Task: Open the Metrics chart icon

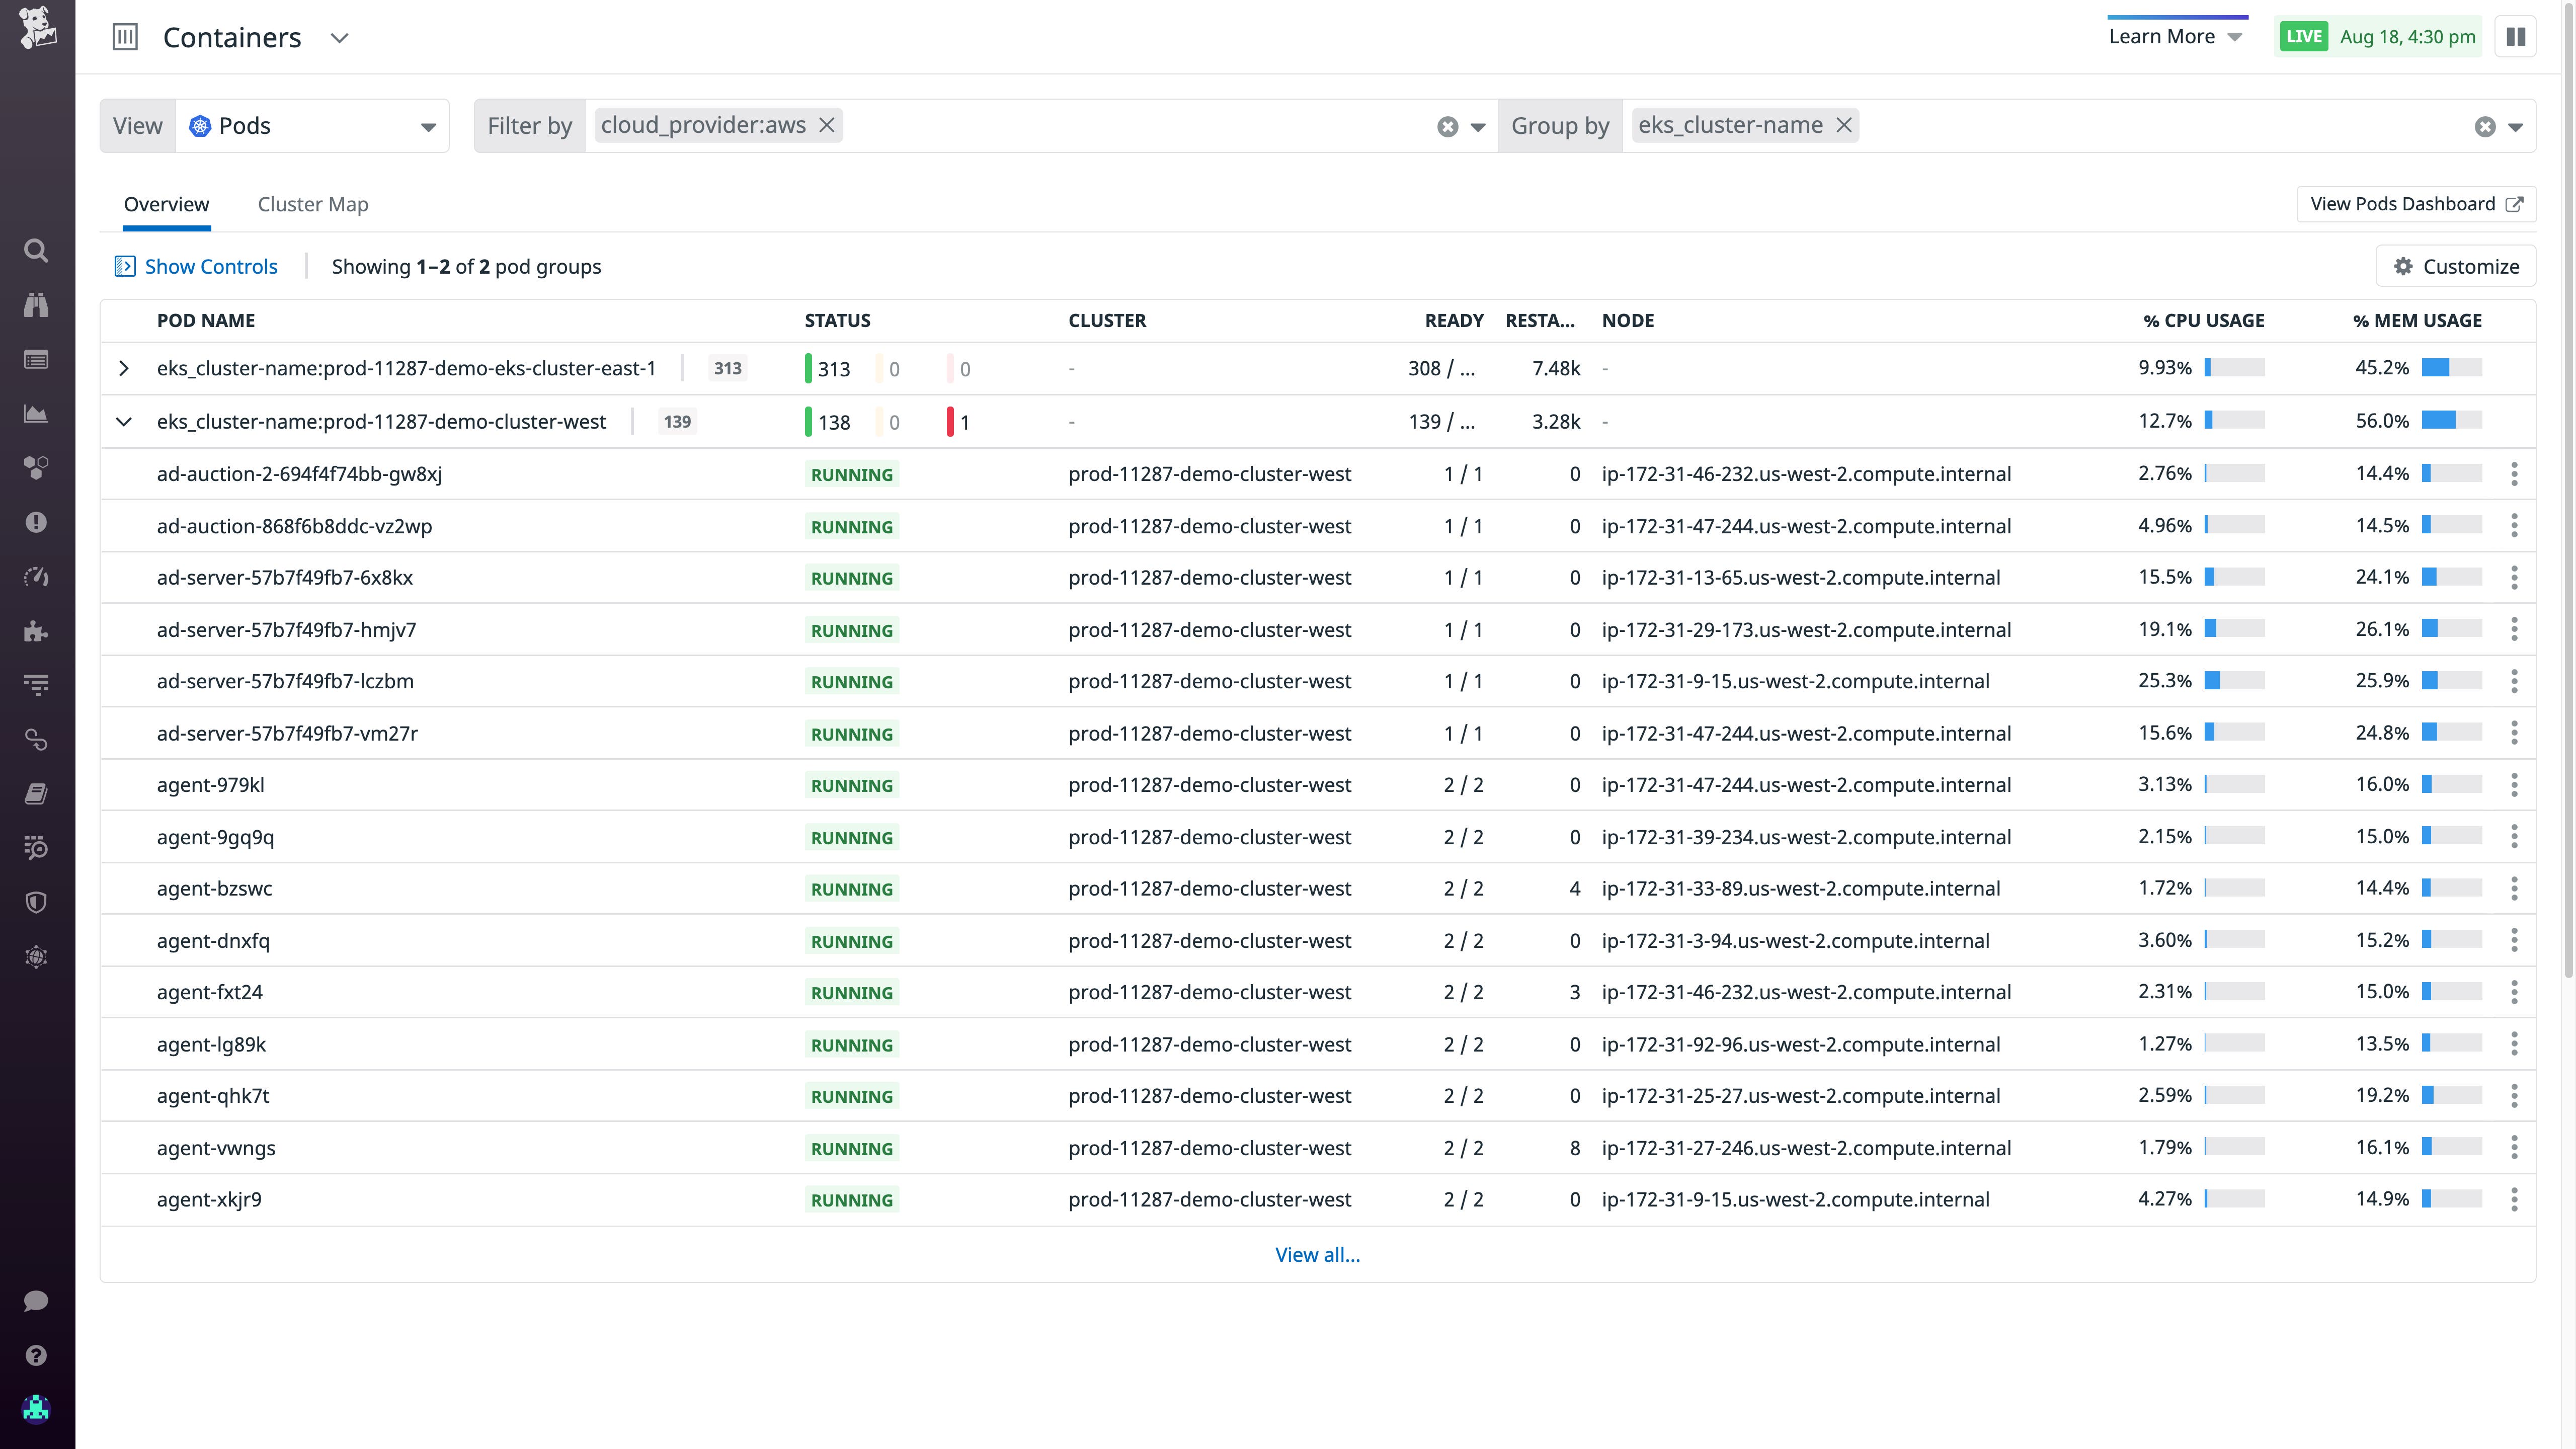Action: tap(36, 413)
